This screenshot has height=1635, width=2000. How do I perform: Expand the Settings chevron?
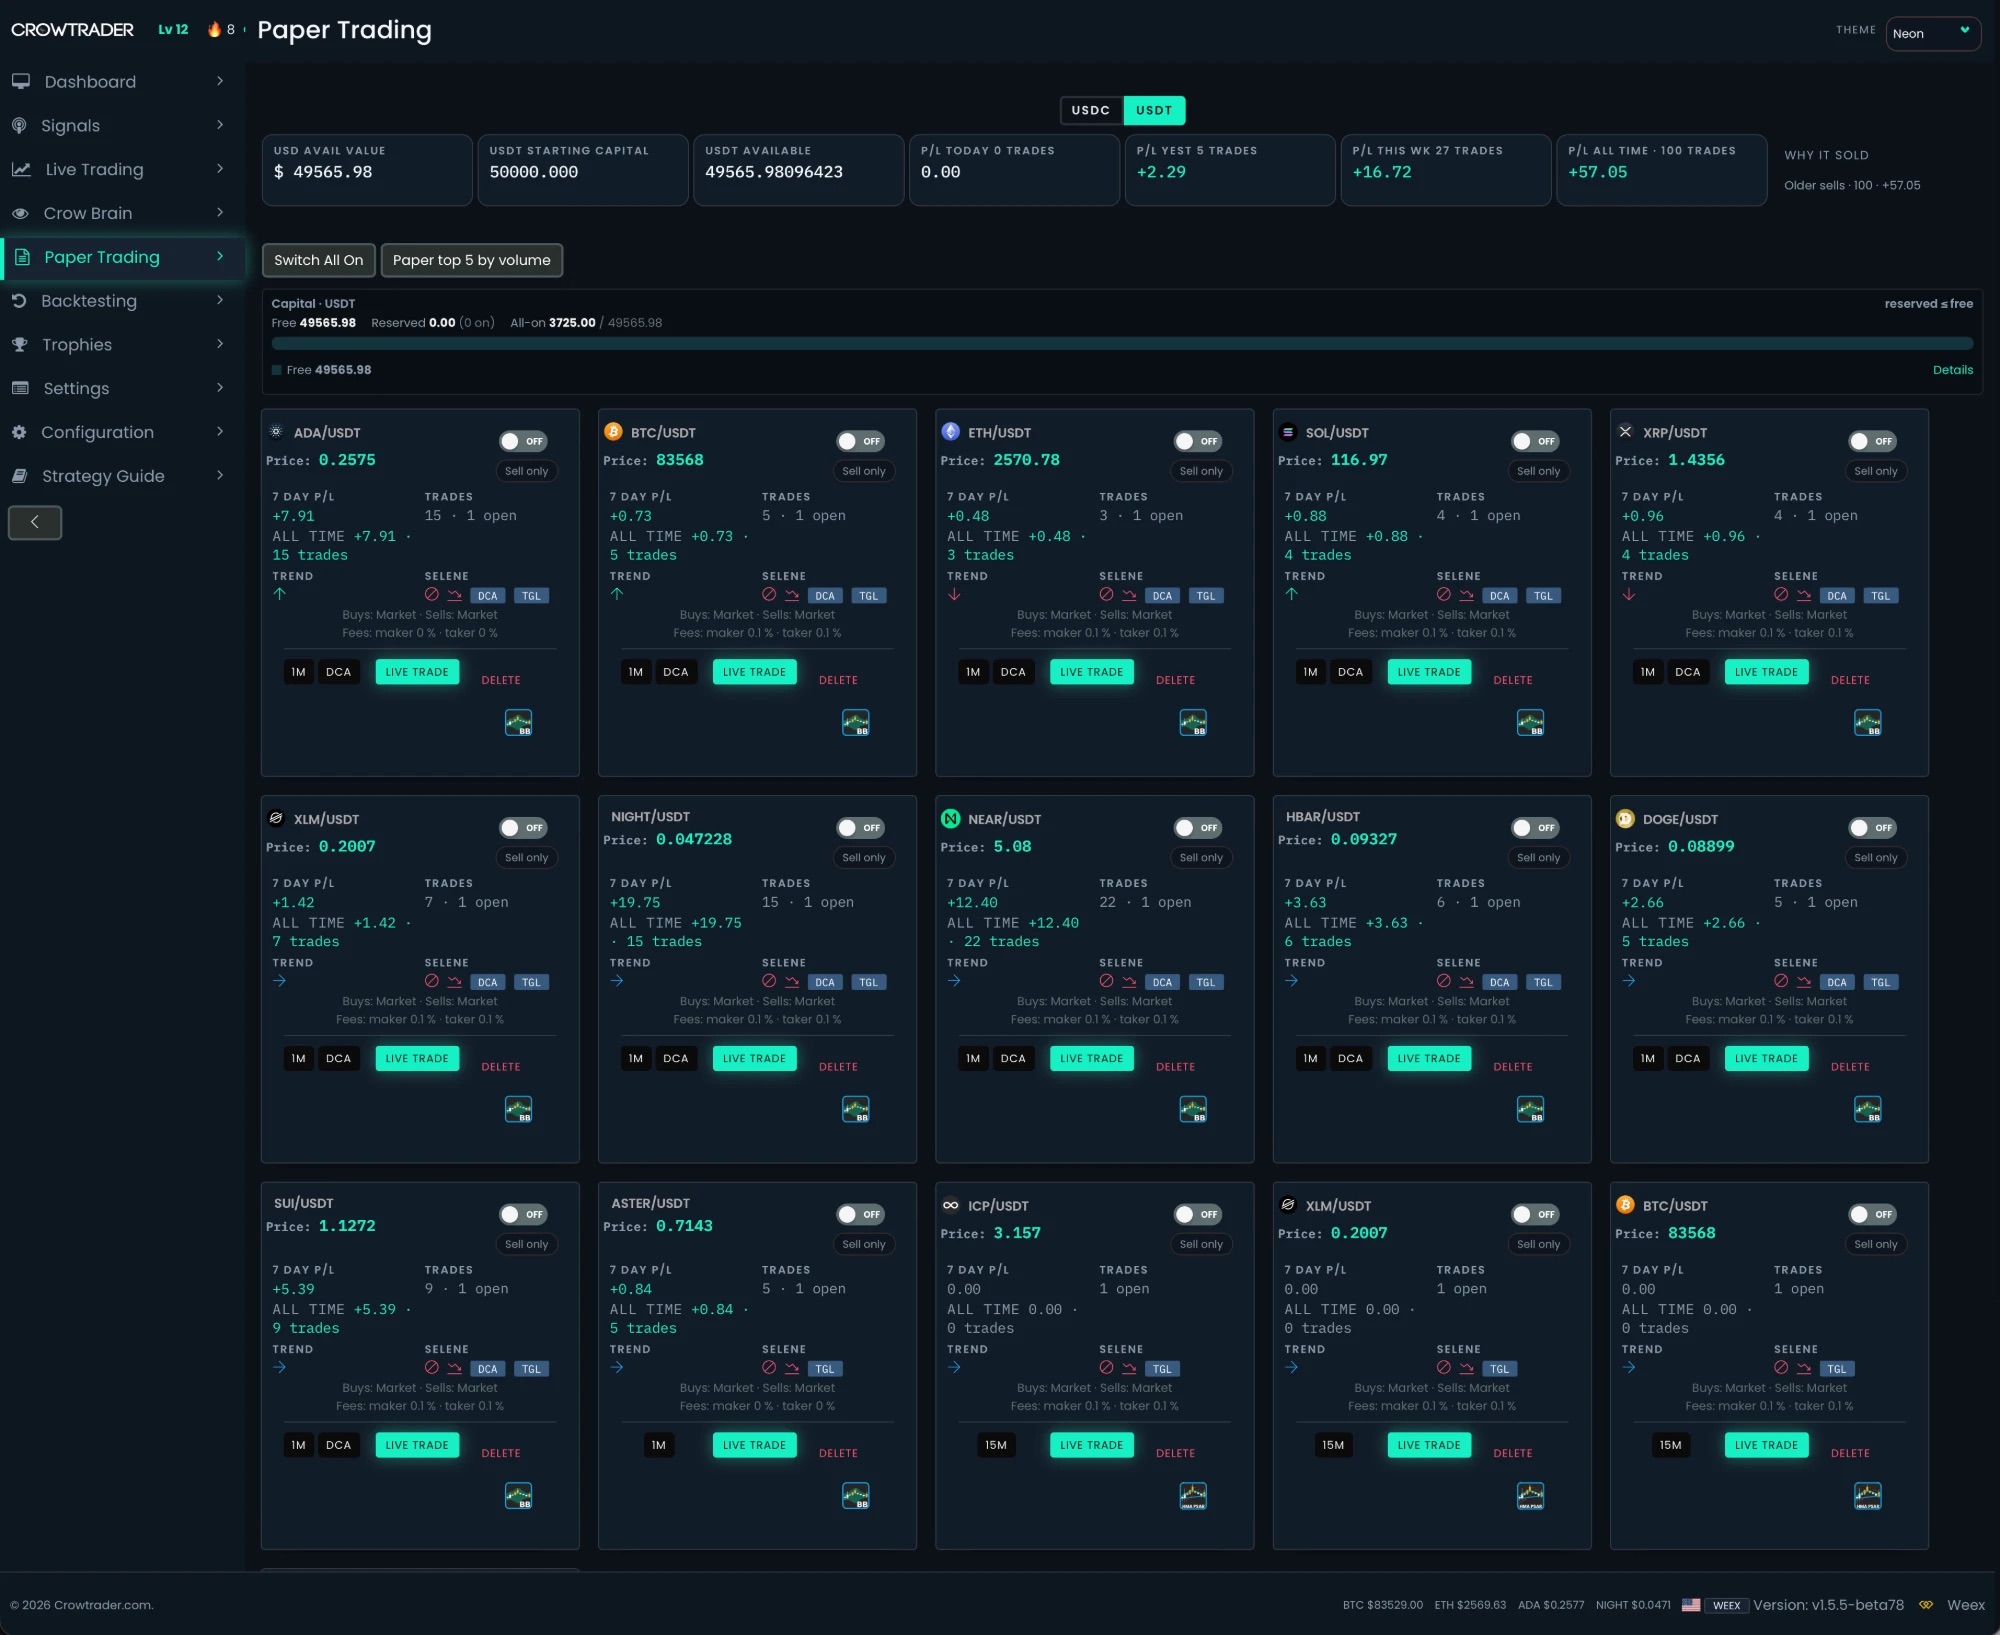(220, 388)
